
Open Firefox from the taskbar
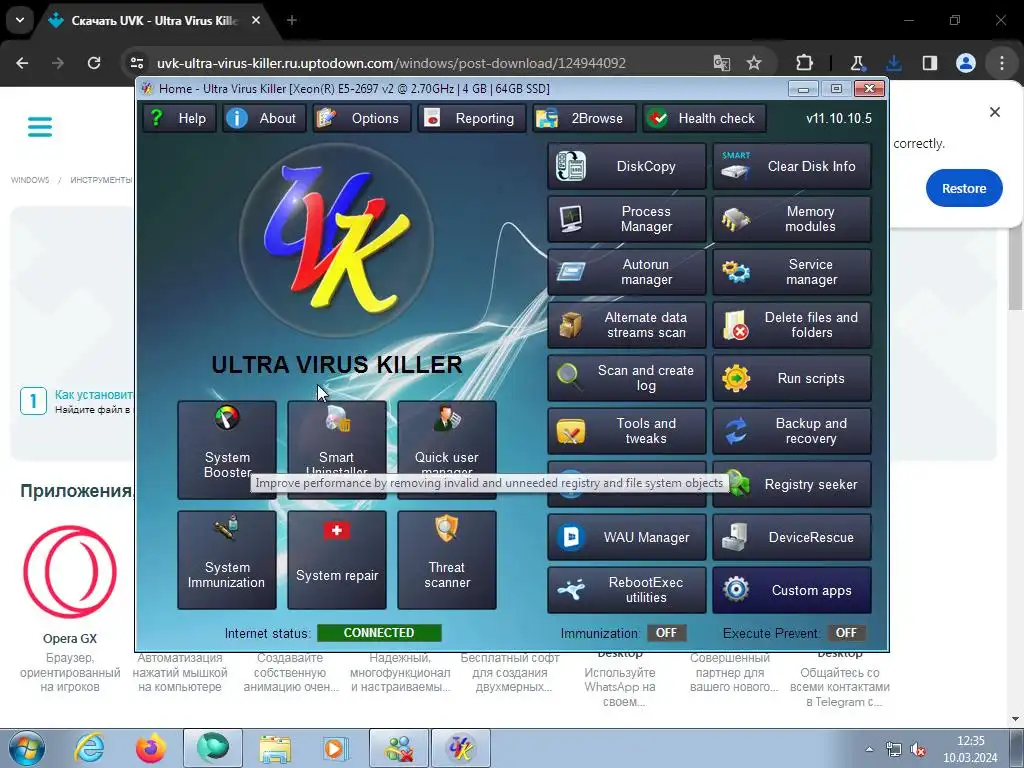[x=151, y=748]
